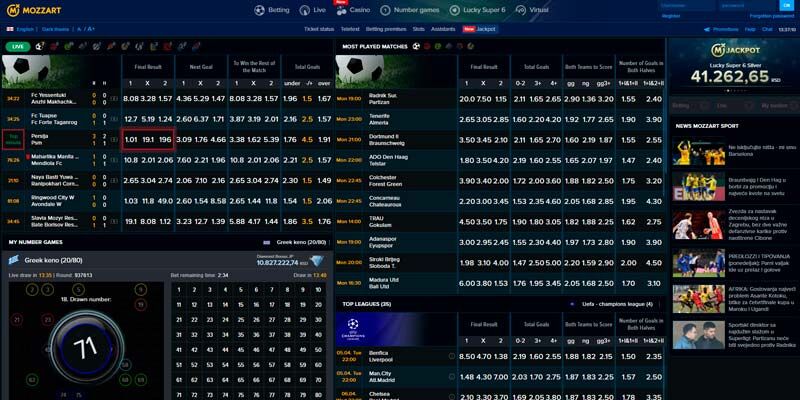Image resolution: width=800 pixels, height=400 pixels.
Task: Open the New Jackpot menu item
Action: (479, 29)
